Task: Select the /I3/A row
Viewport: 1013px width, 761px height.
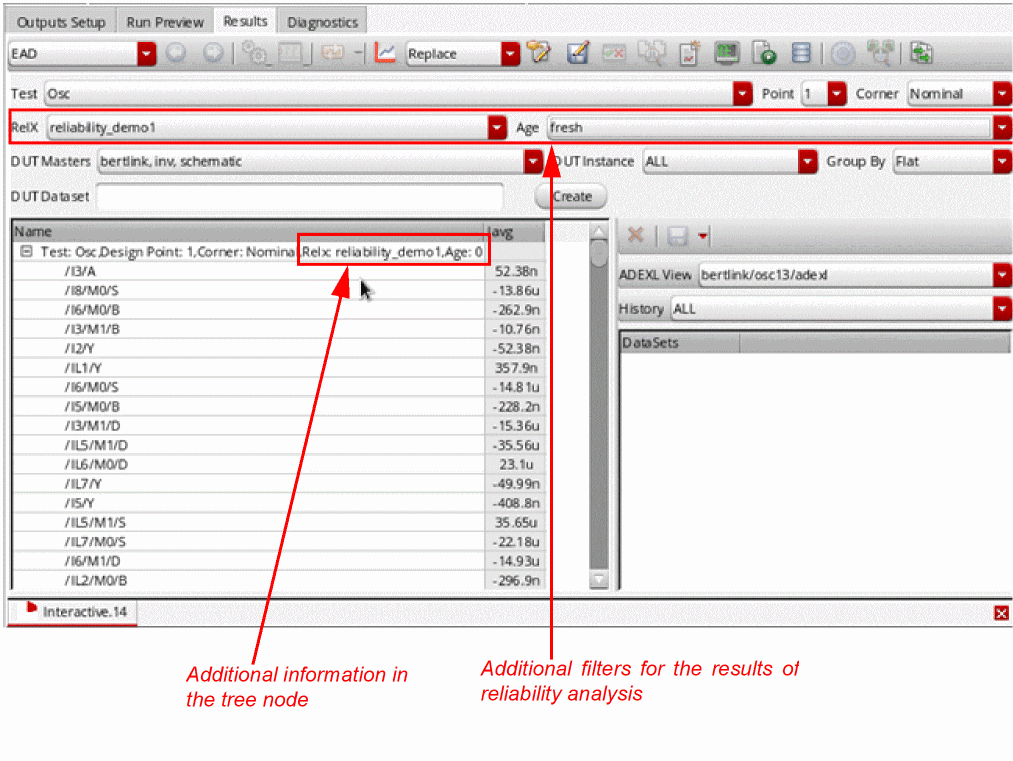Action: 278,271
